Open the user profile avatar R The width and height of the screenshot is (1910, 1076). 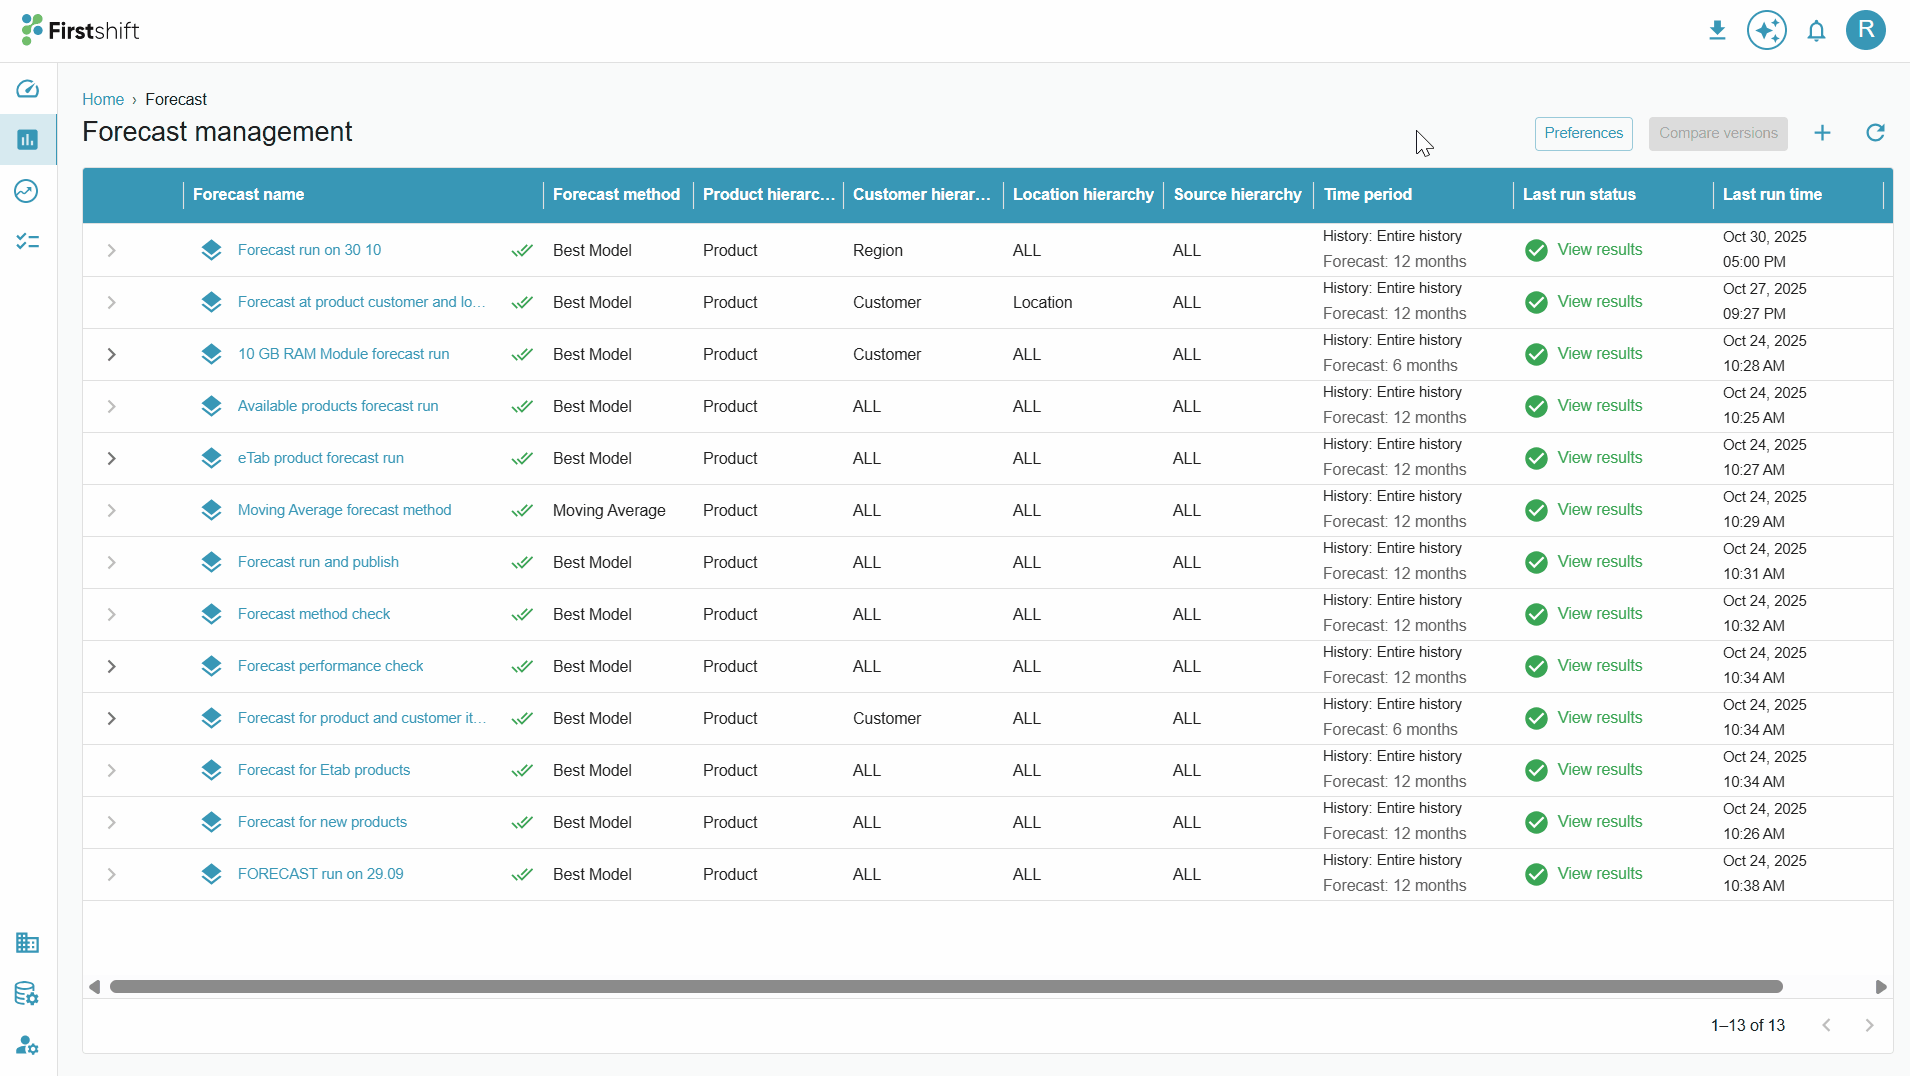point(1866,30)
